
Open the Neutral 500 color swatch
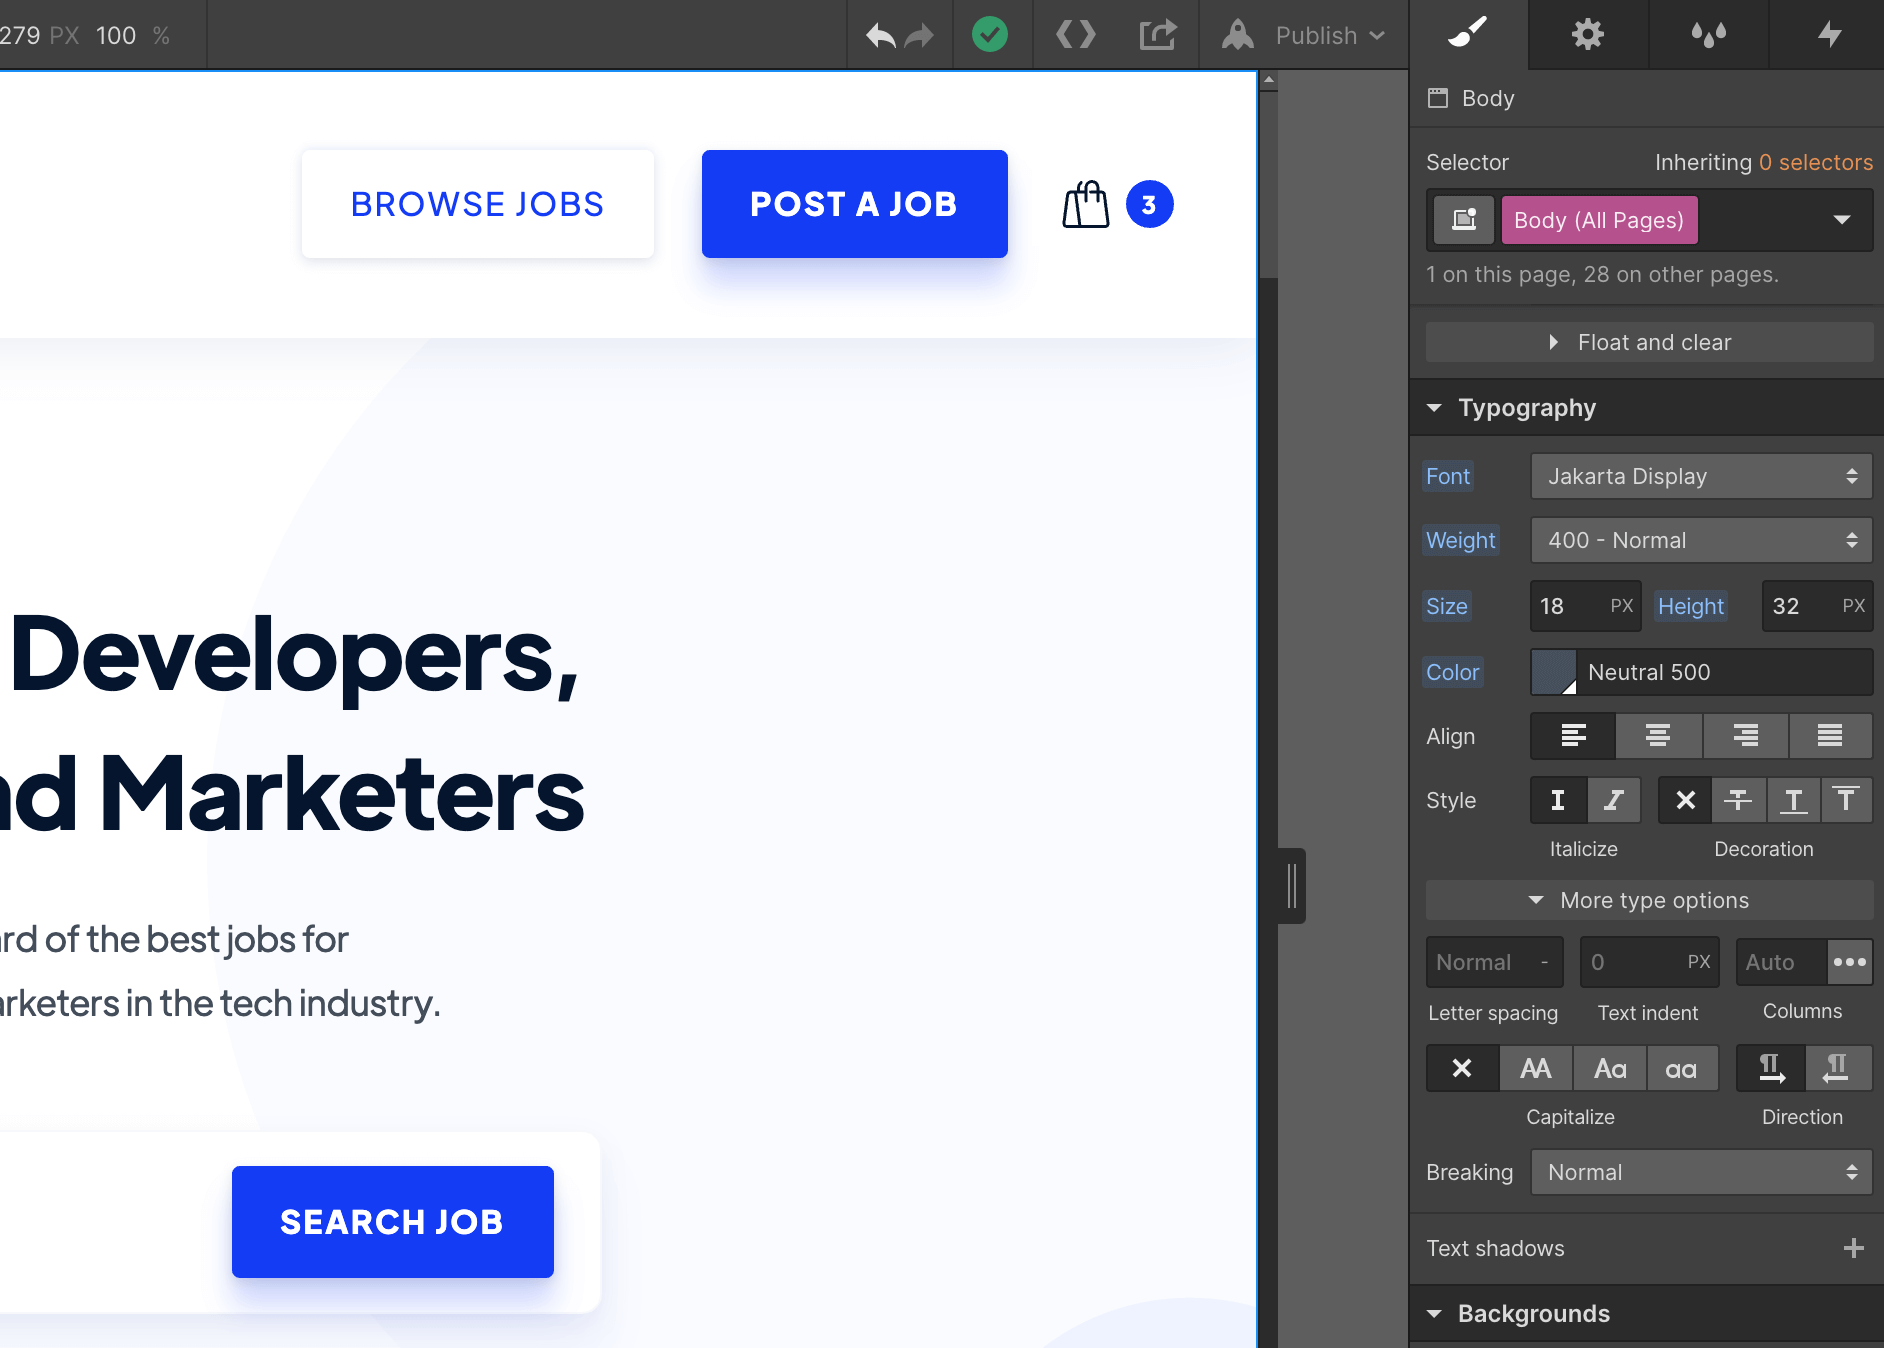(1553, 672)
